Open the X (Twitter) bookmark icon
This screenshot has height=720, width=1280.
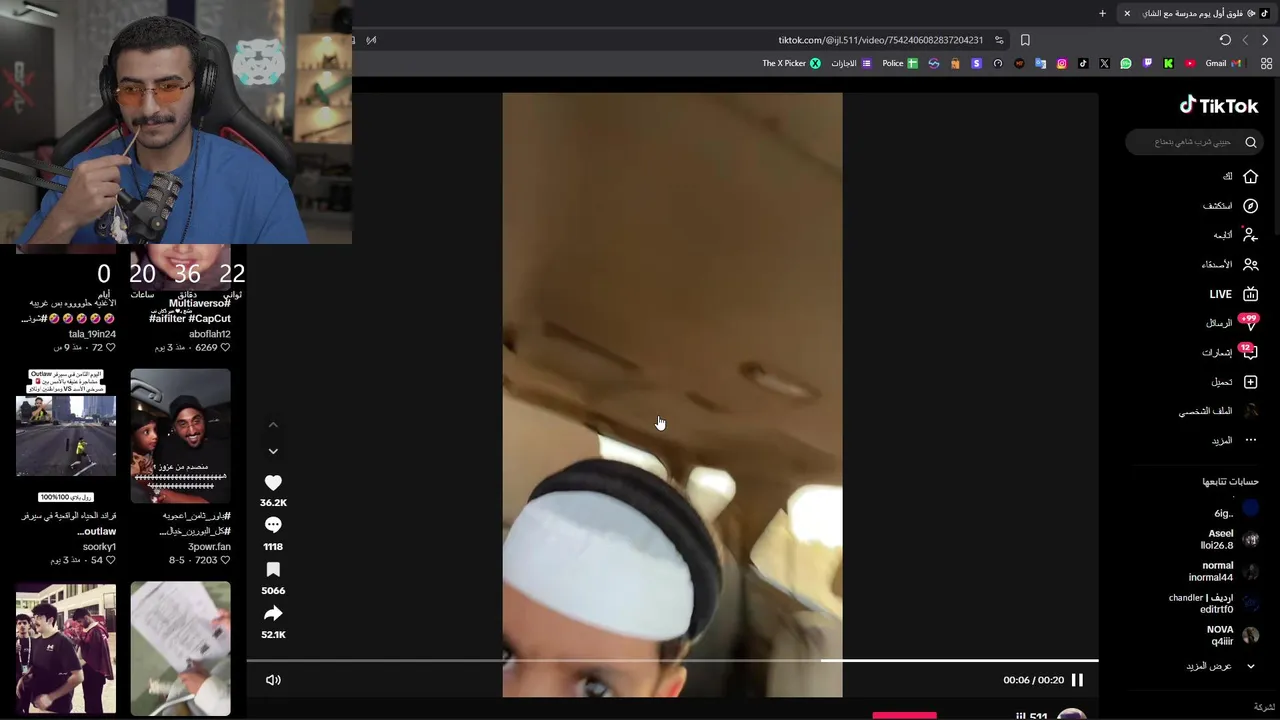(1104, 63)
